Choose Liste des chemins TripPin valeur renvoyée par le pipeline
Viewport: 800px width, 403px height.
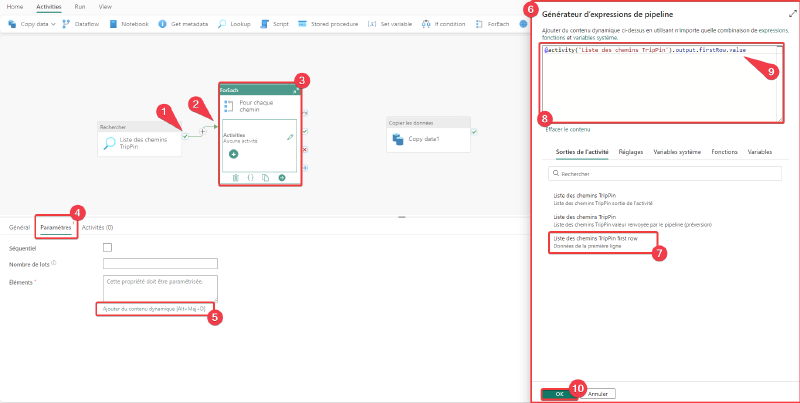(633, 220)
